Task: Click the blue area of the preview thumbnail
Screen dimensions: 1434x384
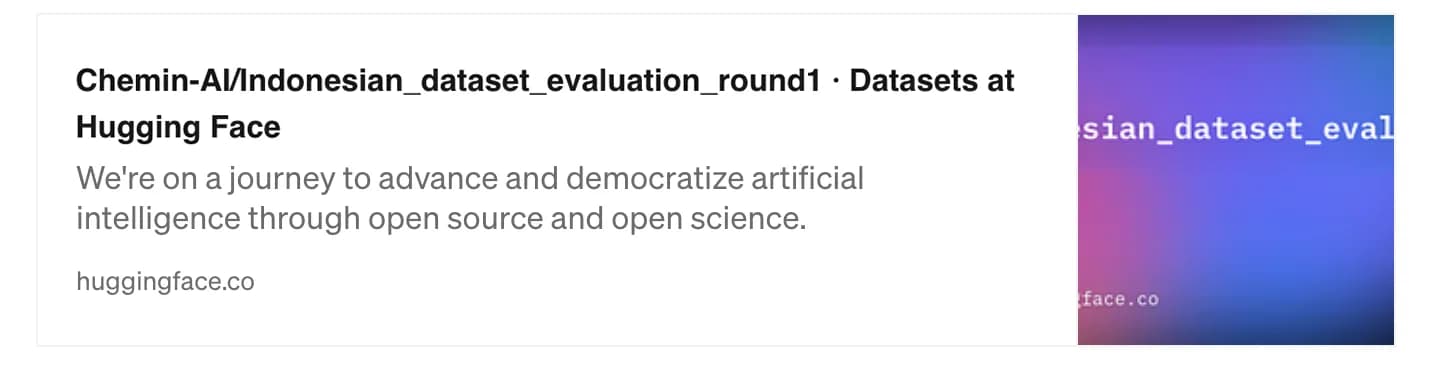Action: click(x=1300, y=220)
